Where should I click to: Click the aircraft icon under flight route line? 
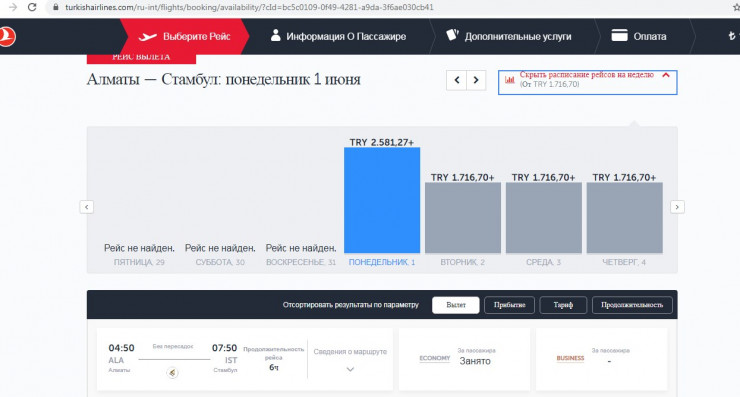pyautogui.click(x=172, y=373)
